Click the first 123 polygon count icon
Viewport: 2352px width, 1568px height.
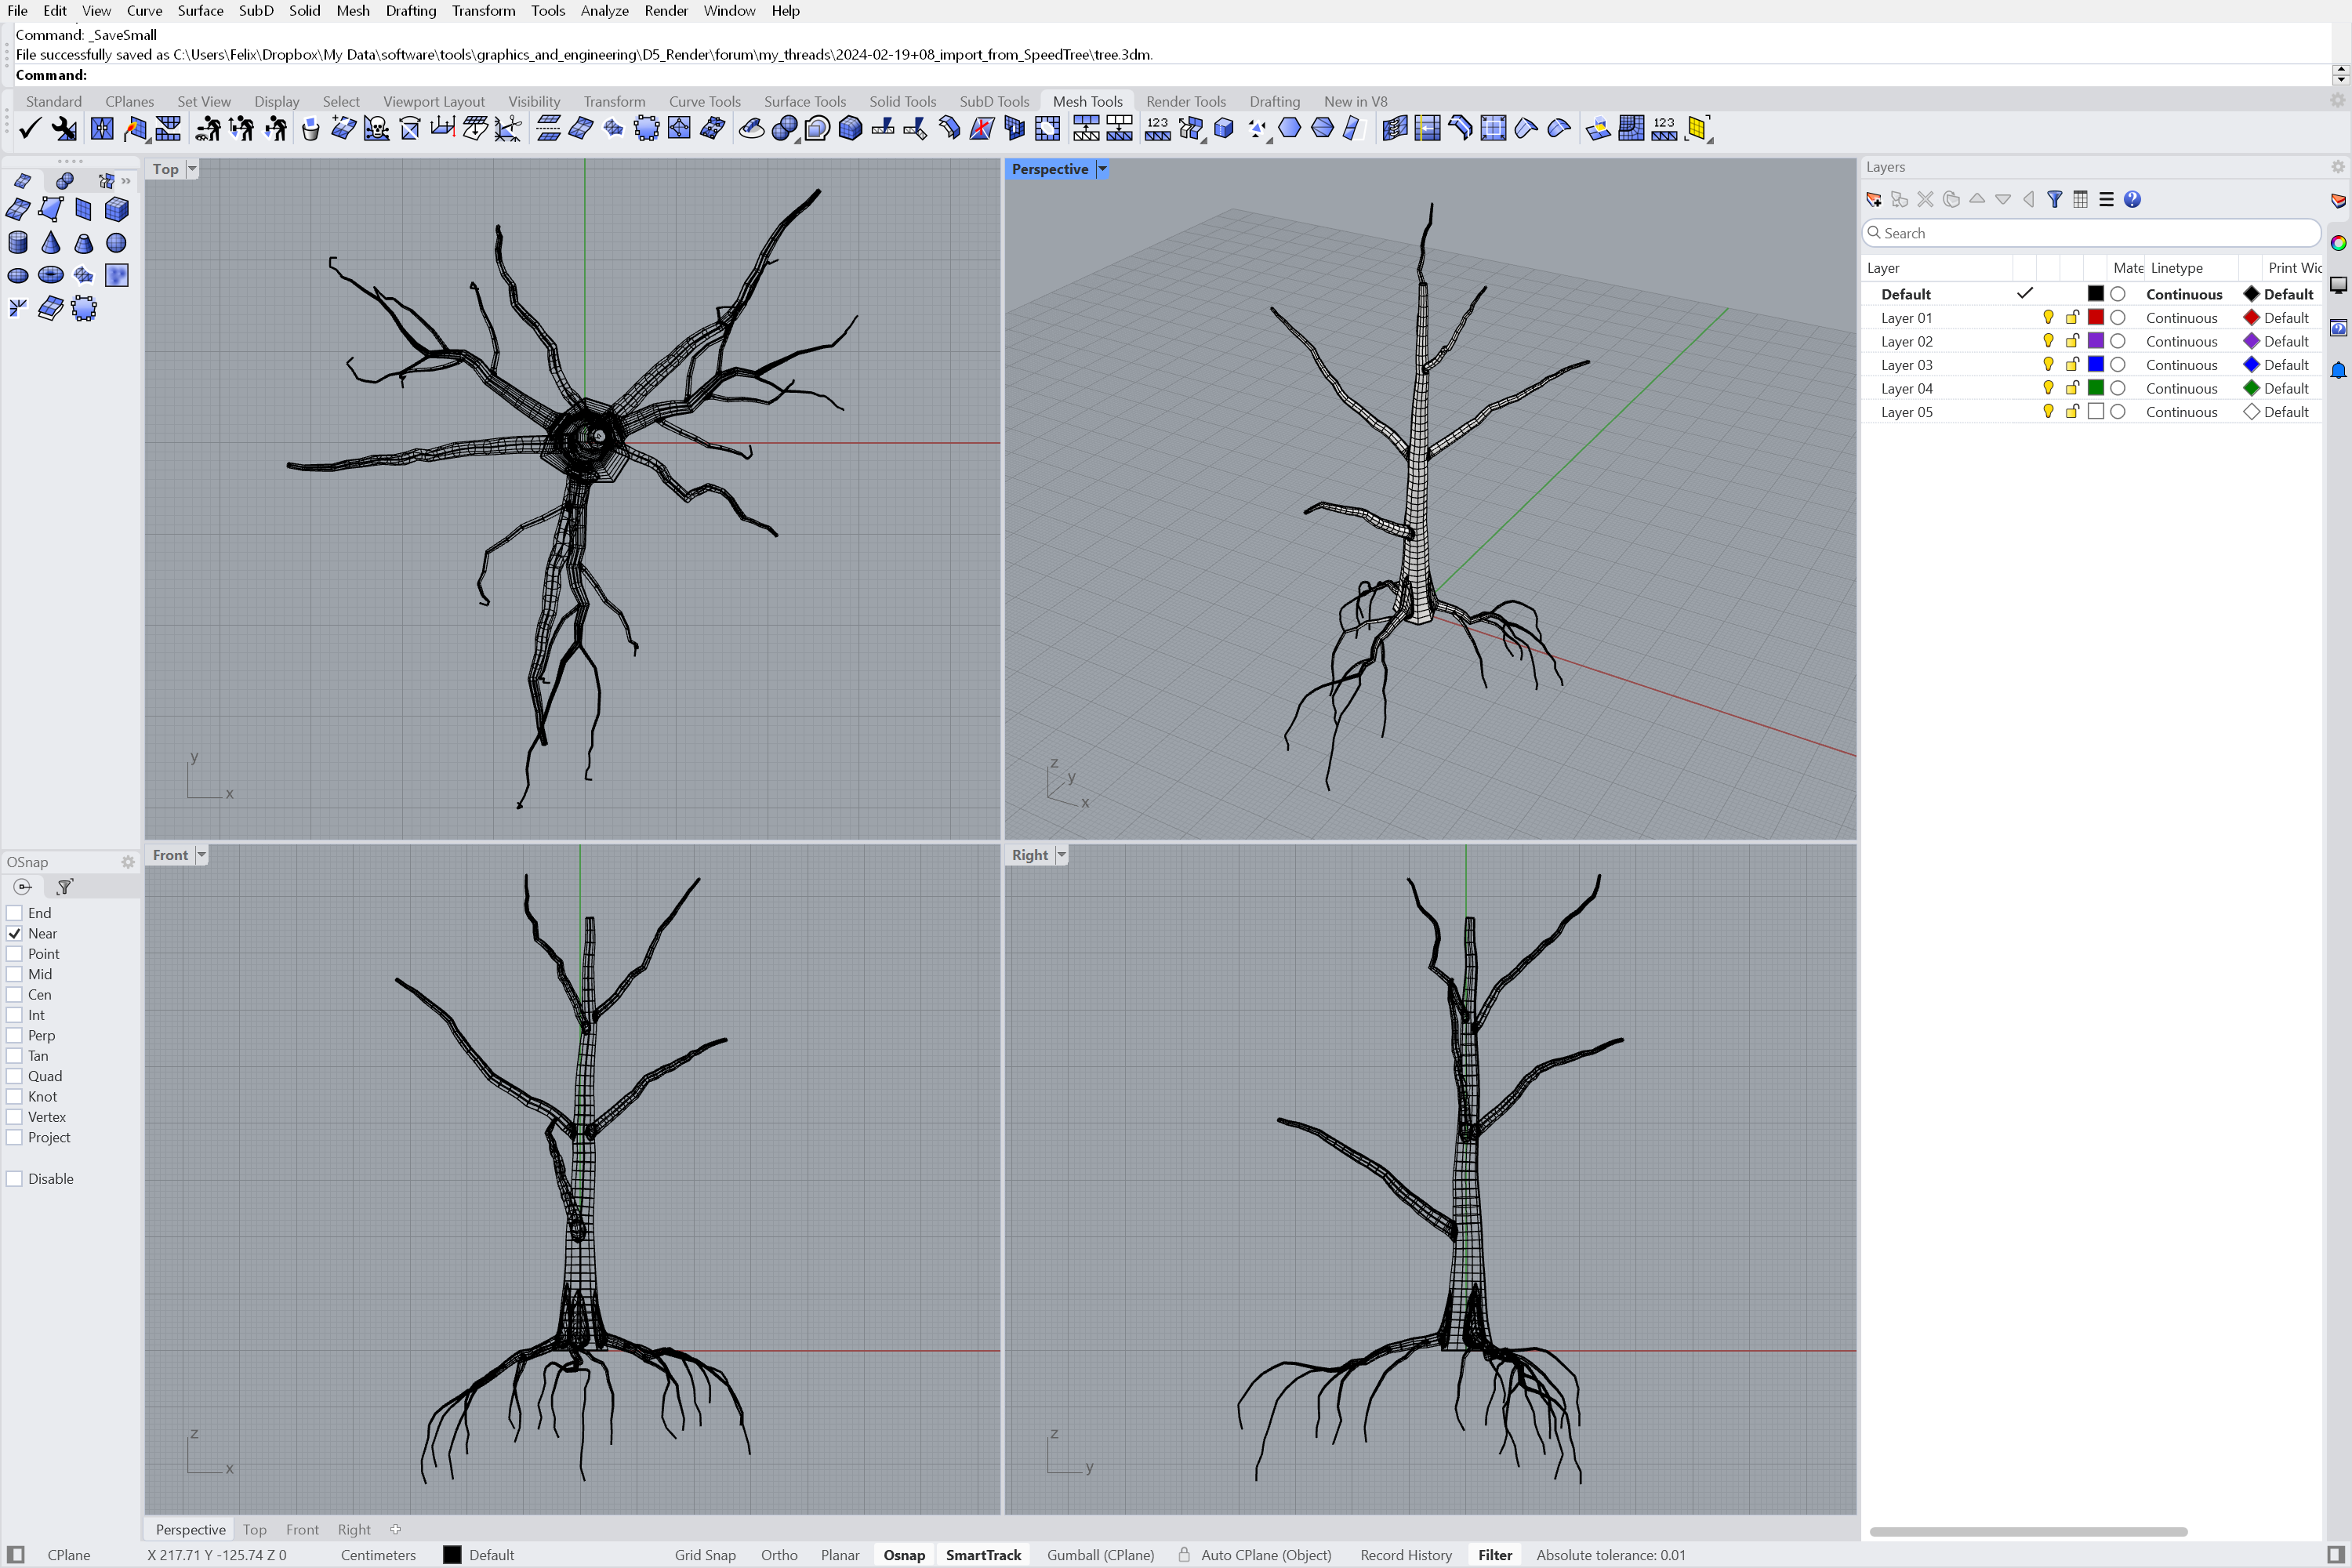(x=1158, y=129)
